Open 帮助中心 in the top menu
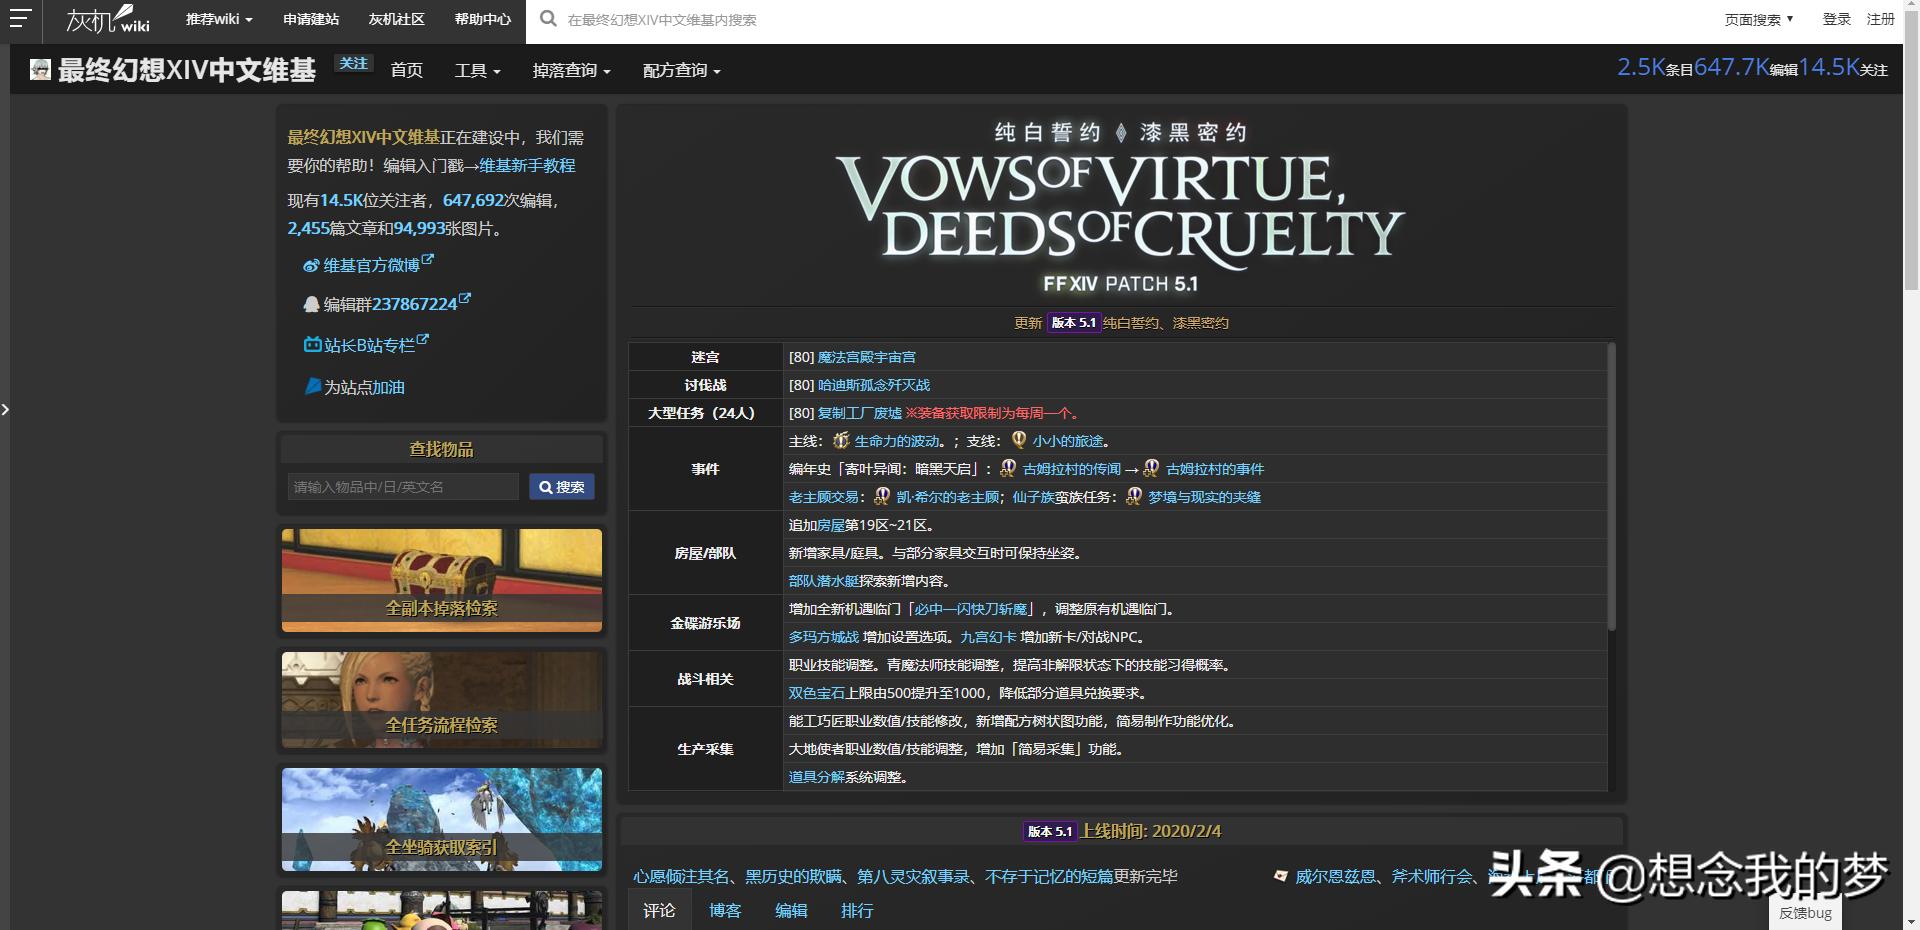Screen dimensions: 1920x930 coord(482,19)
